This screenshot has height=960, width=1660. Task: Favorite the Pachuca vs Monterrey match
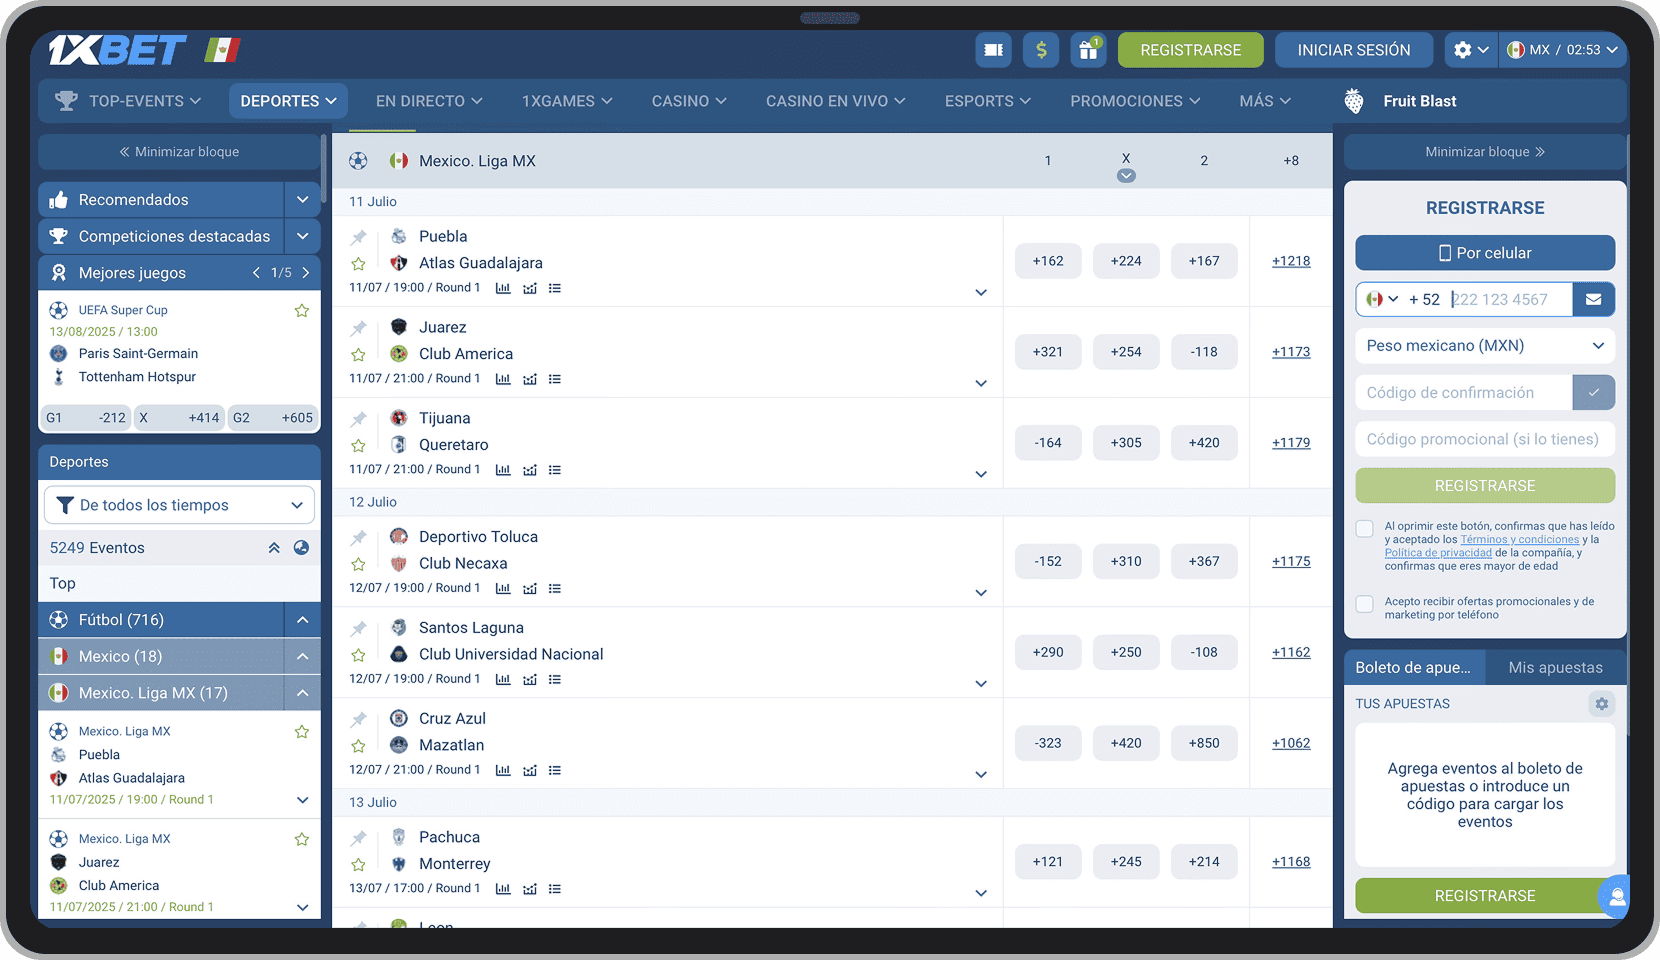point(358,865)
